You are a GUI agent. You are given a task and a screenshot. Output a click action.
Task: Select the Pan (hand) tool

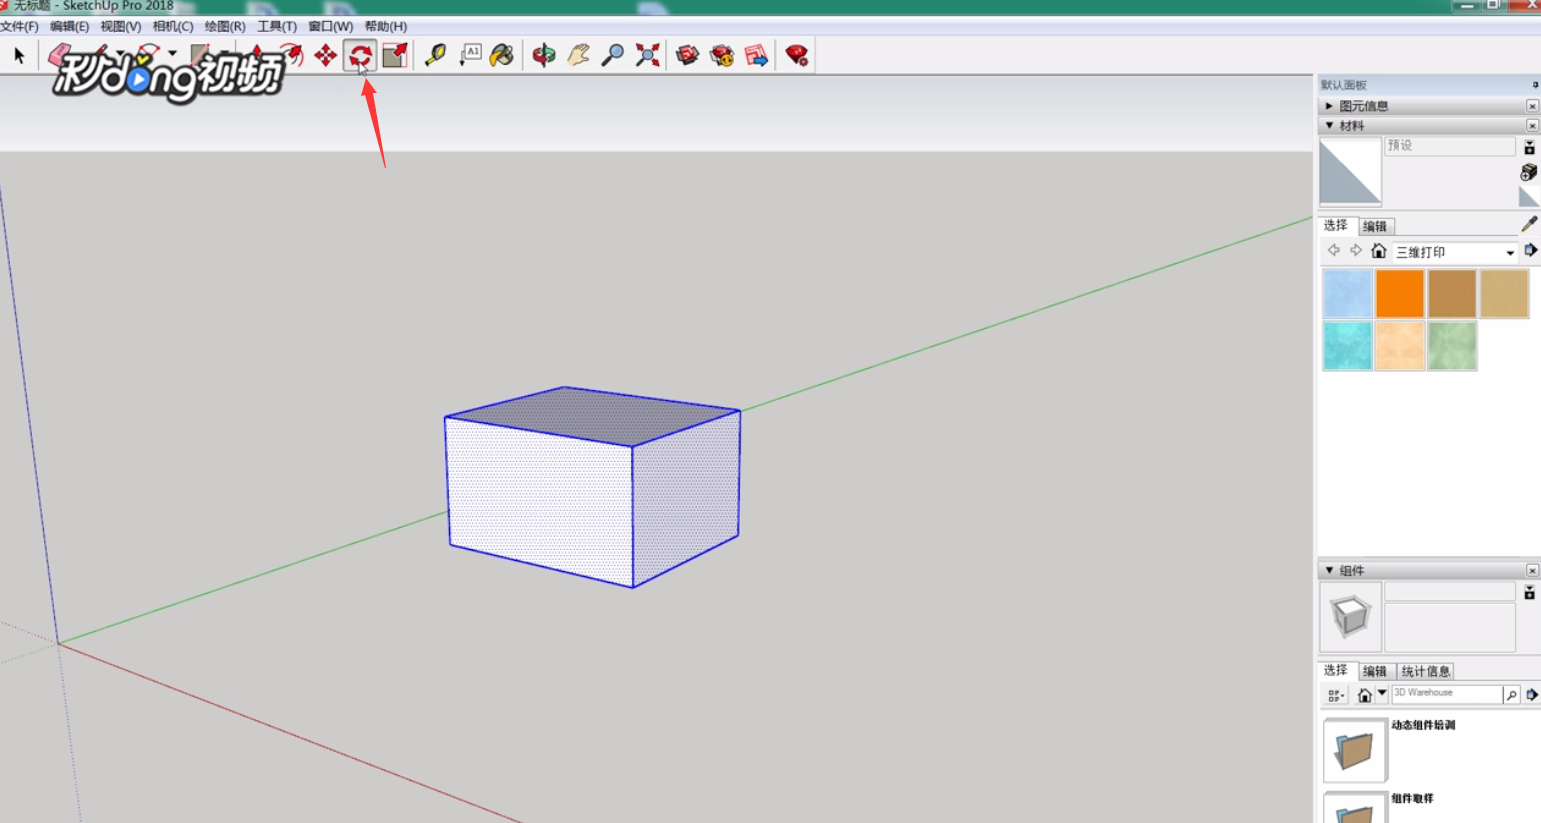(579, 56)
